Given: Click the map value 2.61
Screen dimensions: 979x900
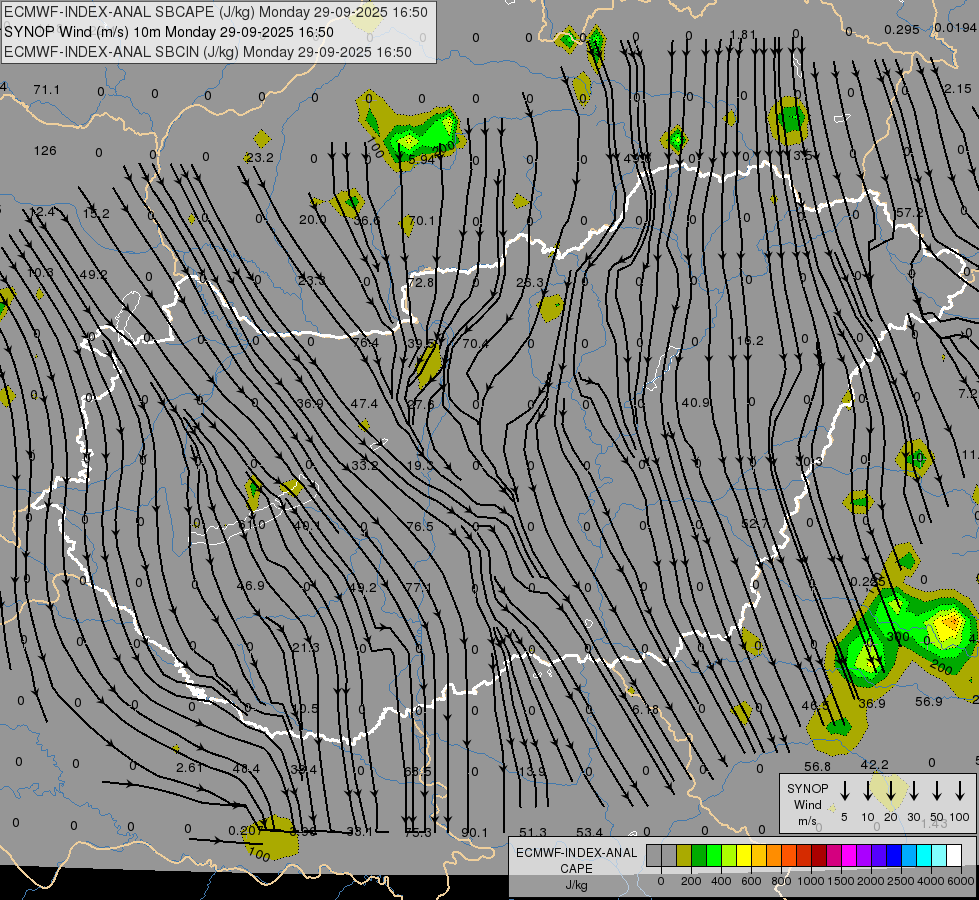Looking at the screenshot, I should tap(189, 768).
